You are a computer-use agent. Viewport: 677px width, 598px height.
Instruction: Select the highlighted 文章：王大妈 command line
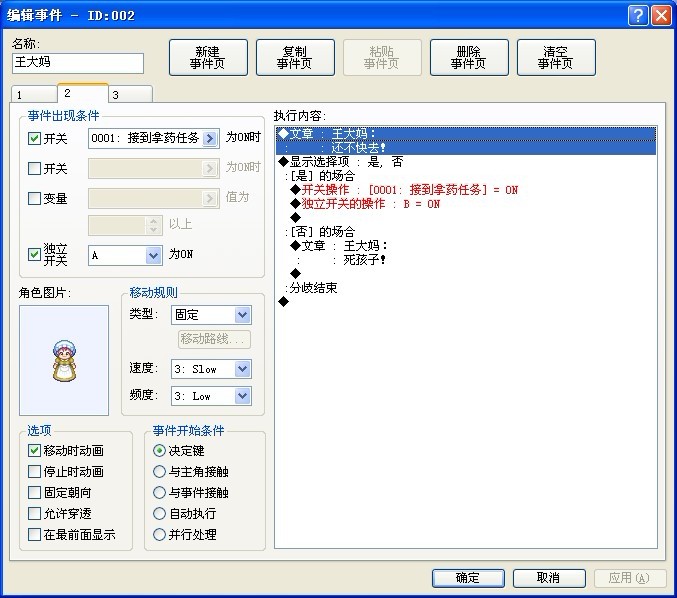coord(466,134)
